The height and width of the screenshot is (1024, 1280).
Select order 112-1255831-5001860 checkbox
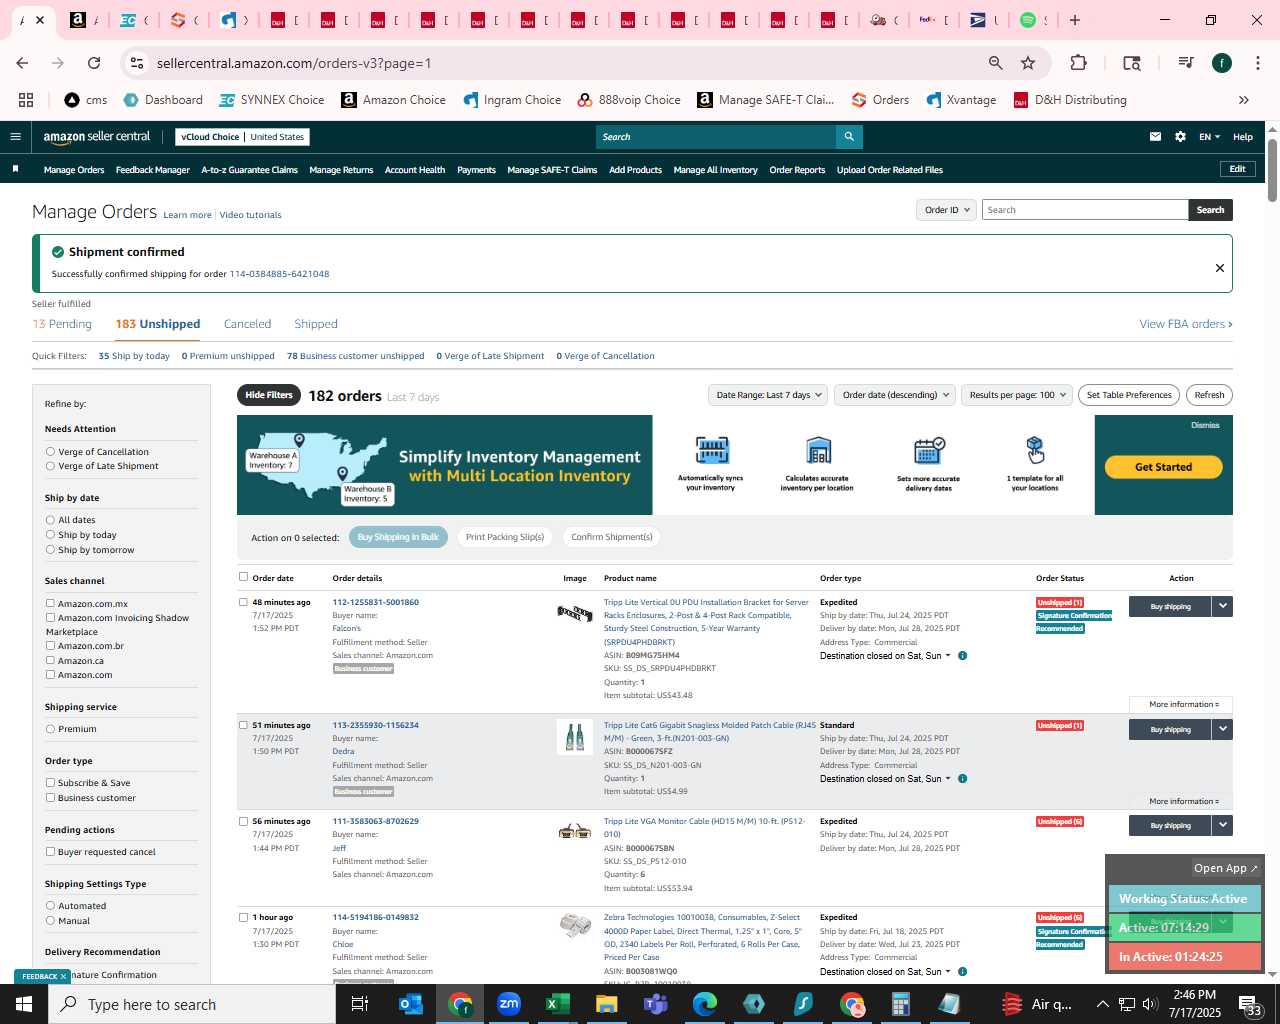[x=243, y=603]
